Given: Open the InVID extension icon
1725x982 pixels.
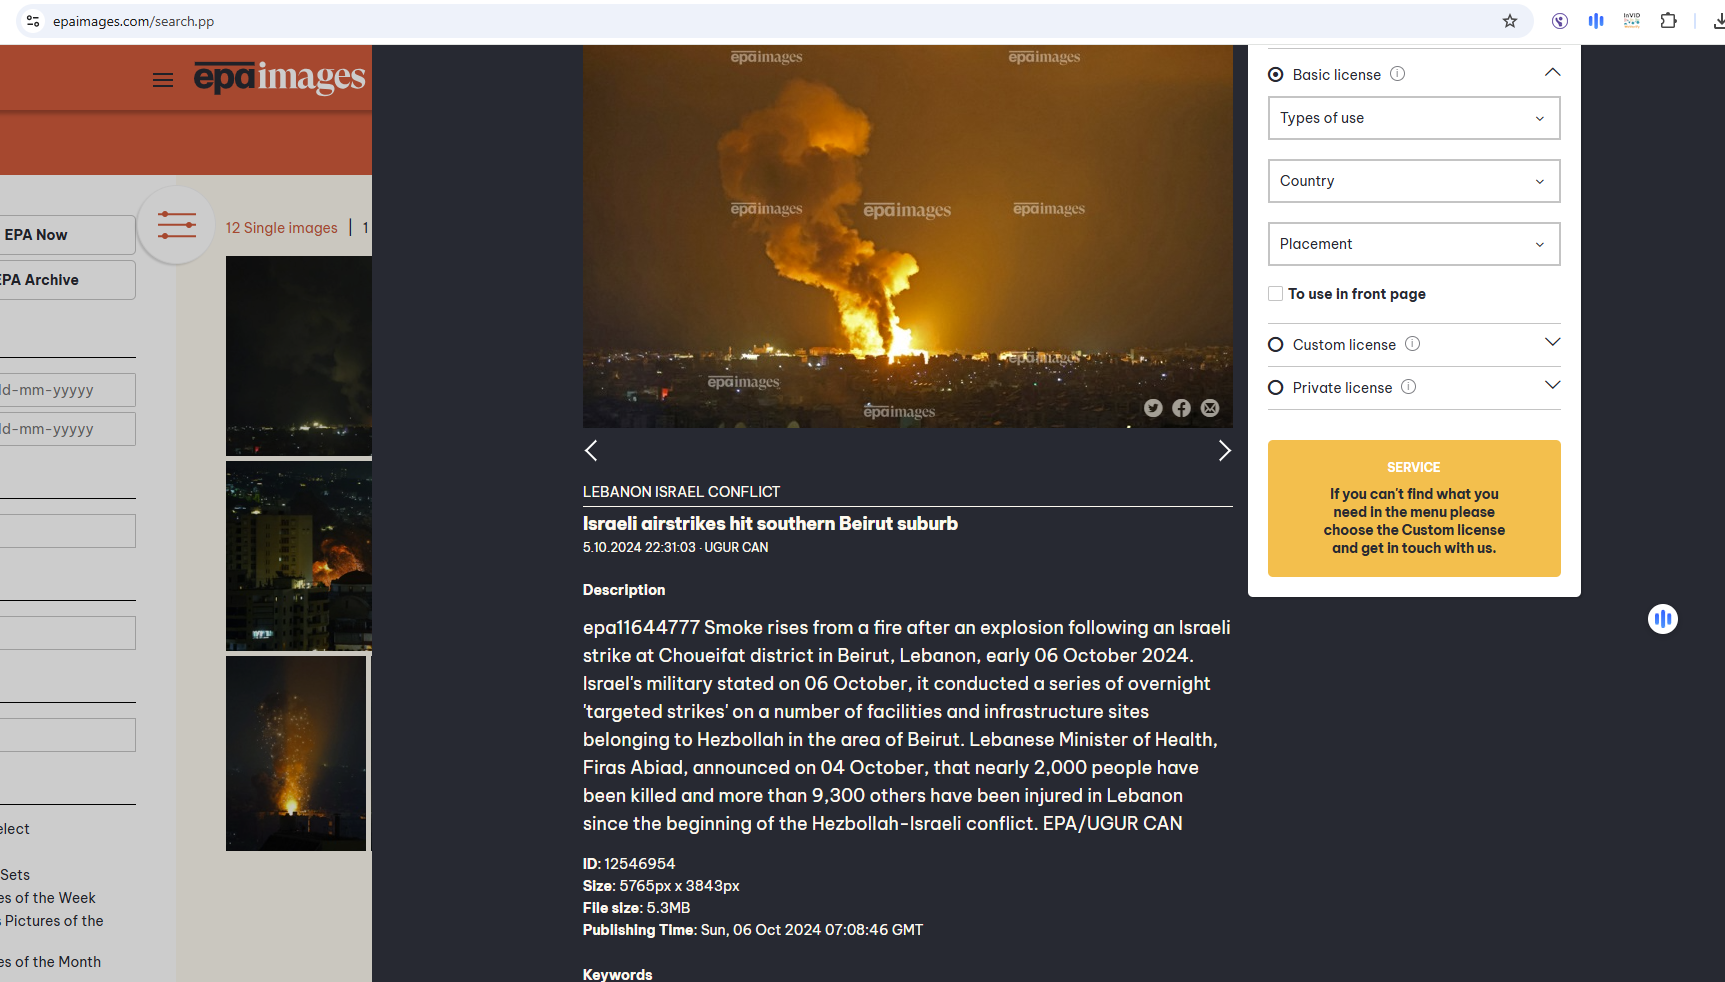Looking at the screenshot, I should [x=1632, y=21].
